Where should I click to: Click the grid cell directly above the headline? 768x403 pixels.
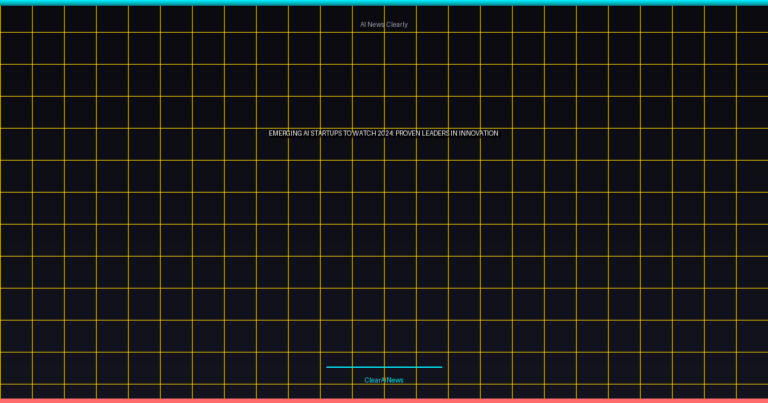pyautogui.click(x=368, y=112)
